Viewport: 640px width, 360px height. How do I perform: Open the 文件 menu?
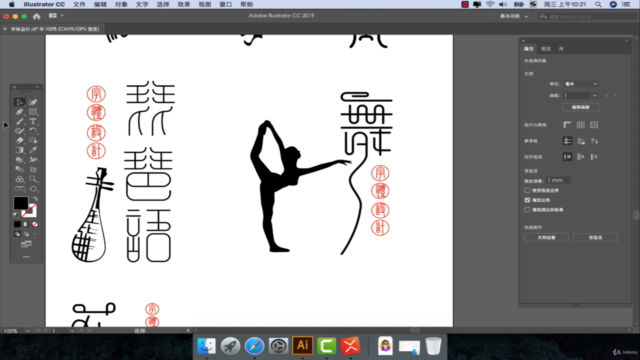(79, 4)
